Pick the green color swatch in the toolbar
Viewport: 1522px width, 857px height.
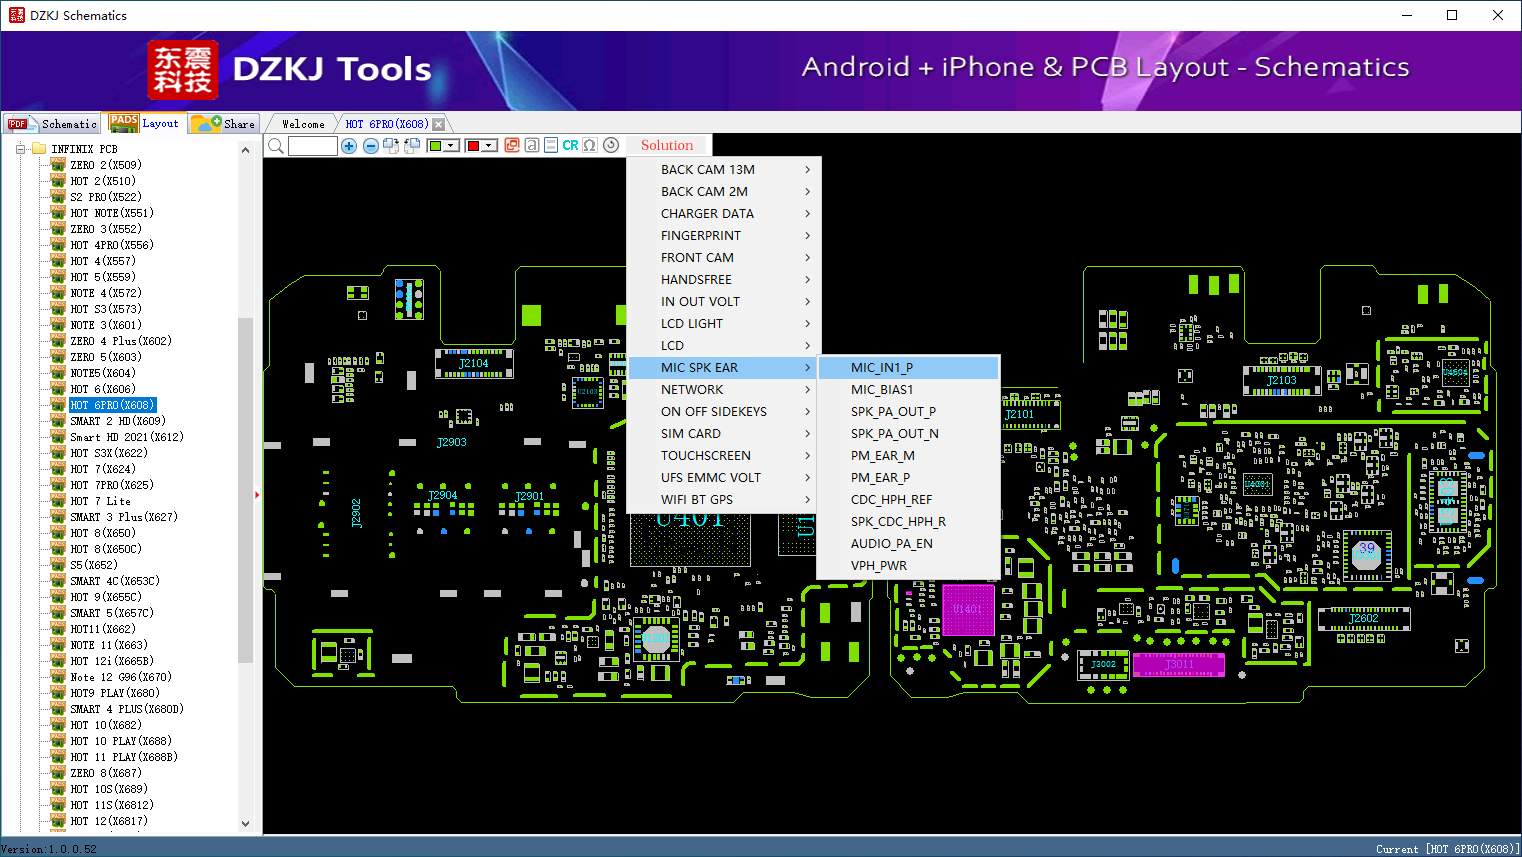435,146
